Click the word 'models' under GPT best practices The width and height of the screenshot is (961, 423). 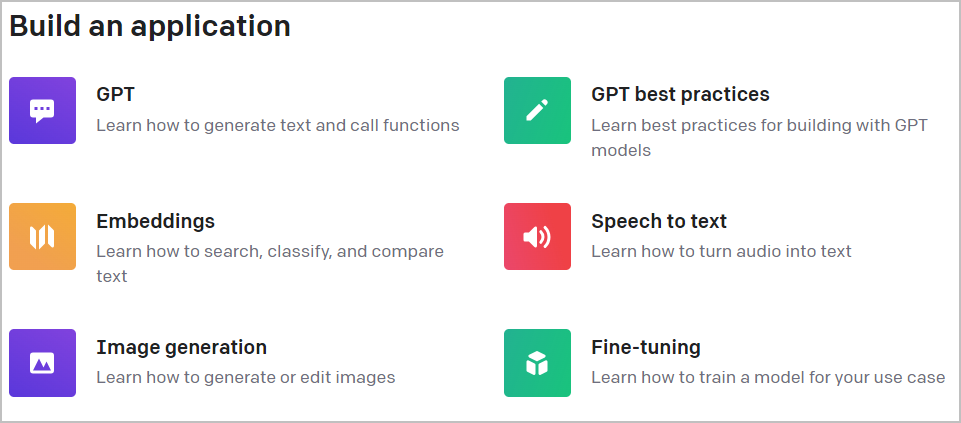[621, 150]
